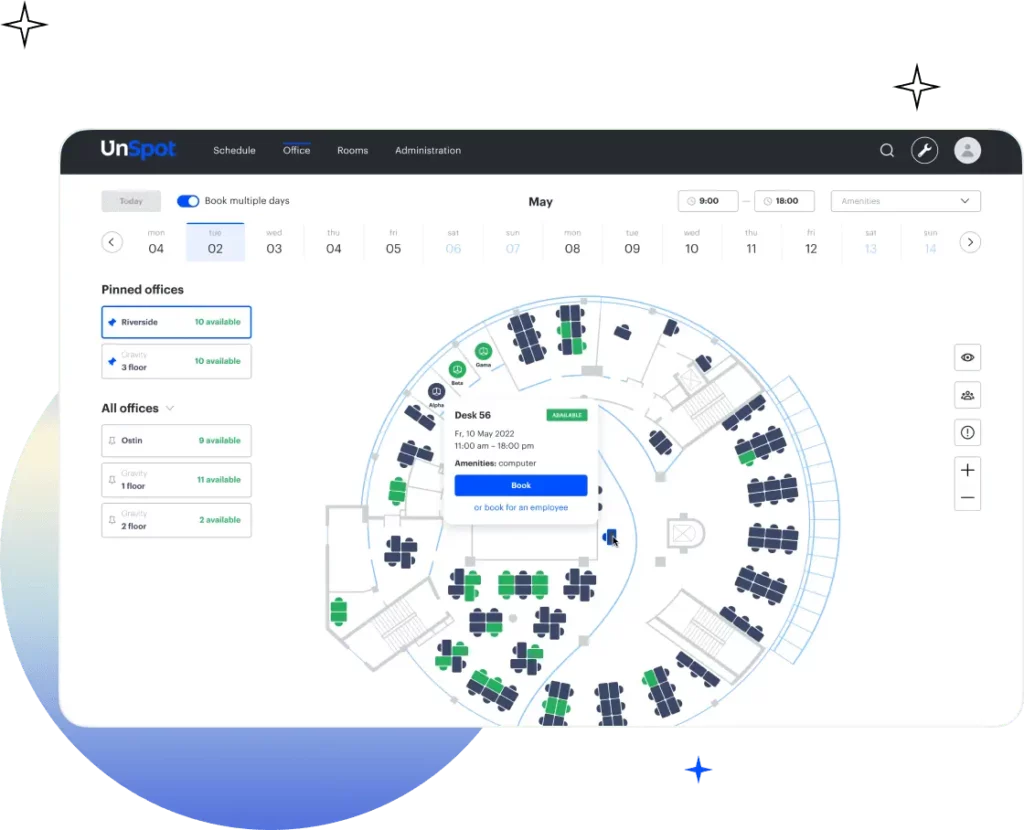Open the Amenities dropdown
Viewport: 1024px width, 830px height.
click(x=905, y=201)
